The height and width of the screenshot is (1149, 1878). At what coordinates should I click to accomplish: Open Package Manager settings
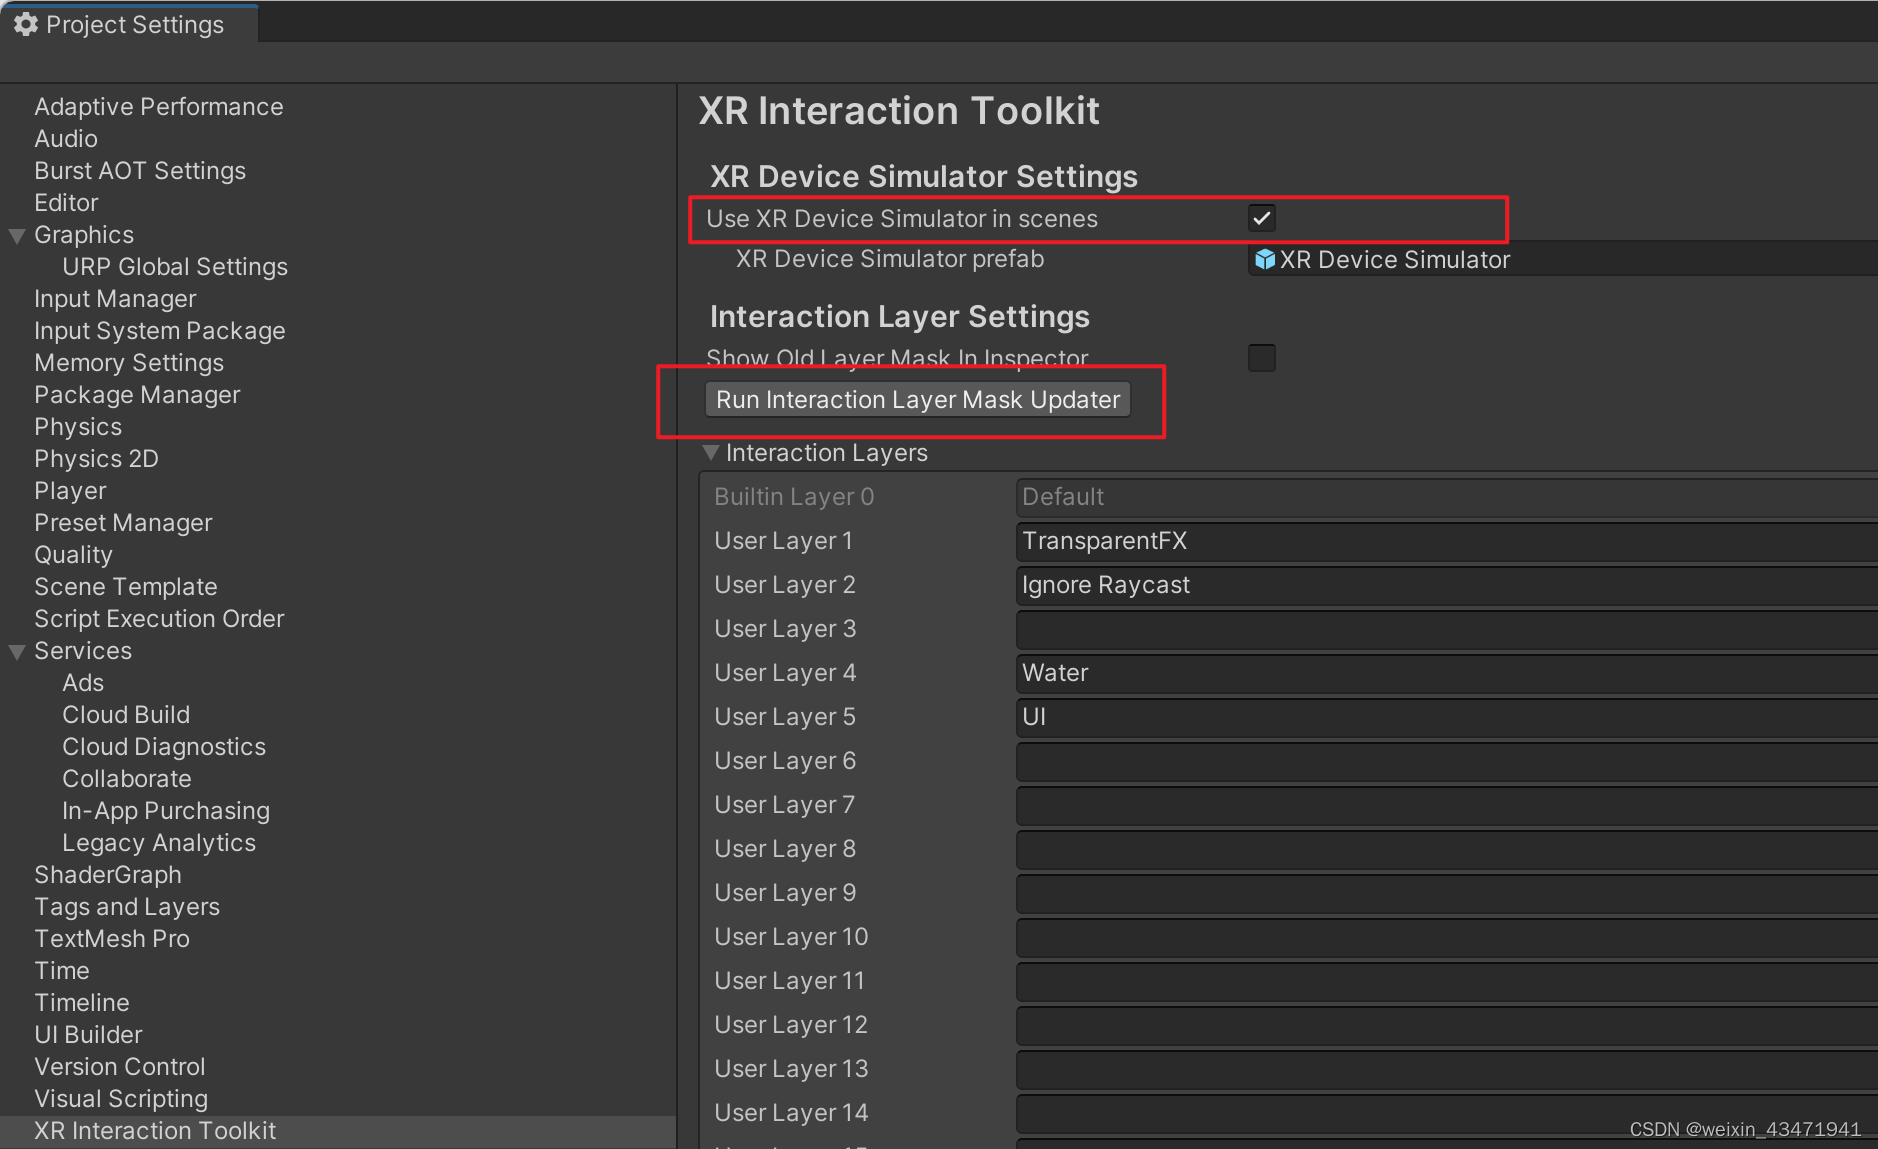point(137,395)
